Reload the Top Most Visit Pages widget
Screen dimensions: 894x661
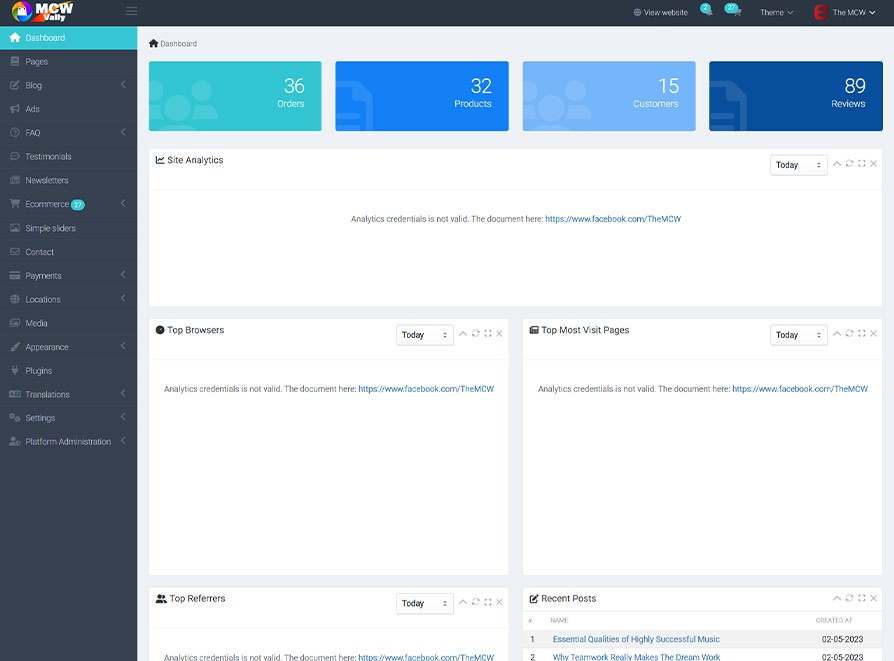849,333
